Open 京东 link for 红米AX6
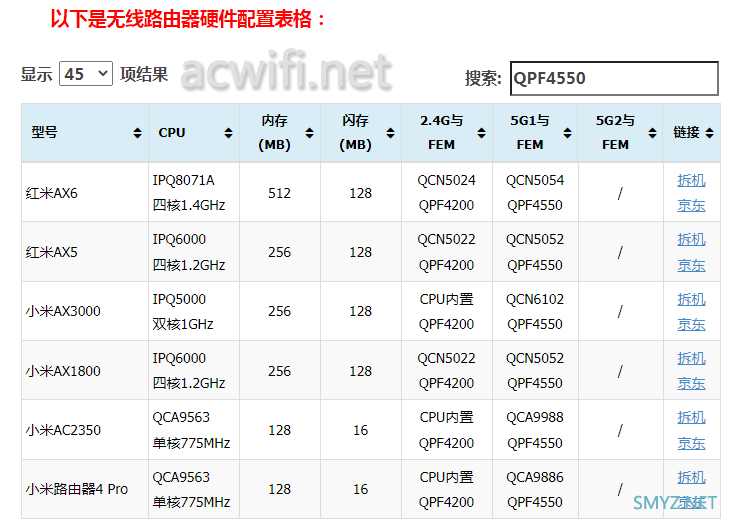Viewport: 730px width, 522px height. (x=691, y=205)
